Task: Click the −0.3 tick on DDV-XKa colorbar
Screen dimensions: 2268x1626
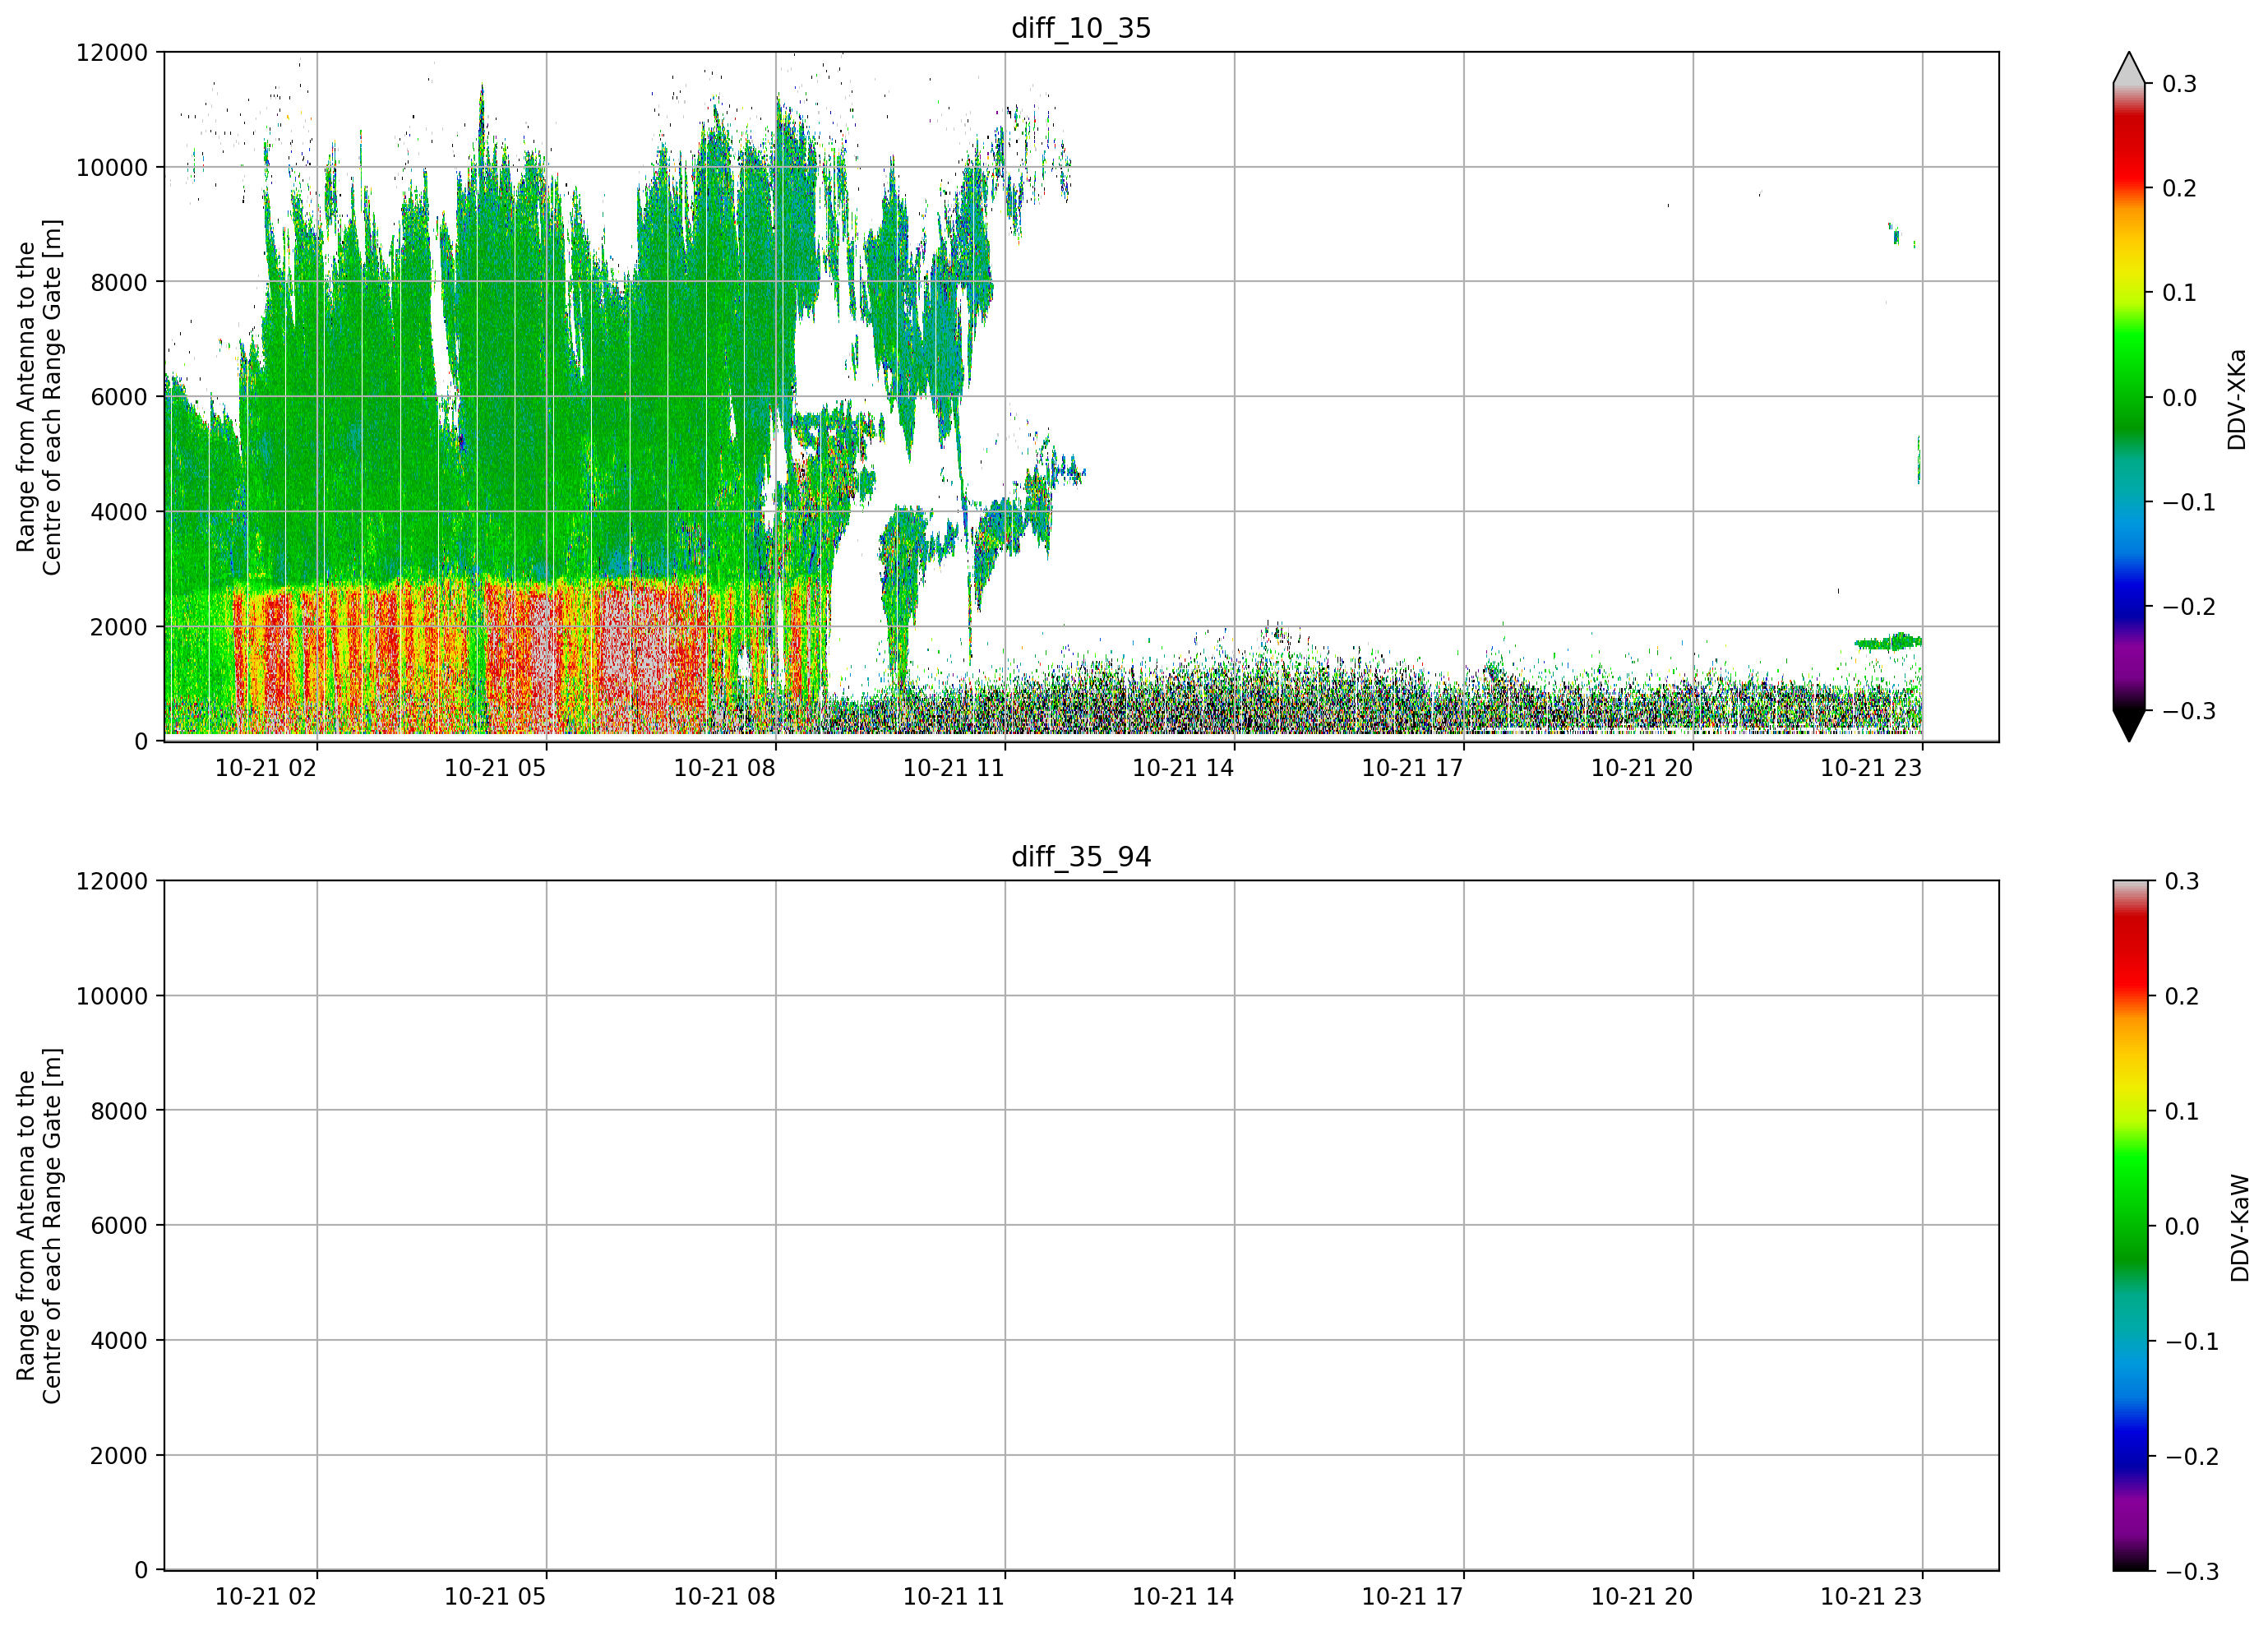Action: point(2188,711)
